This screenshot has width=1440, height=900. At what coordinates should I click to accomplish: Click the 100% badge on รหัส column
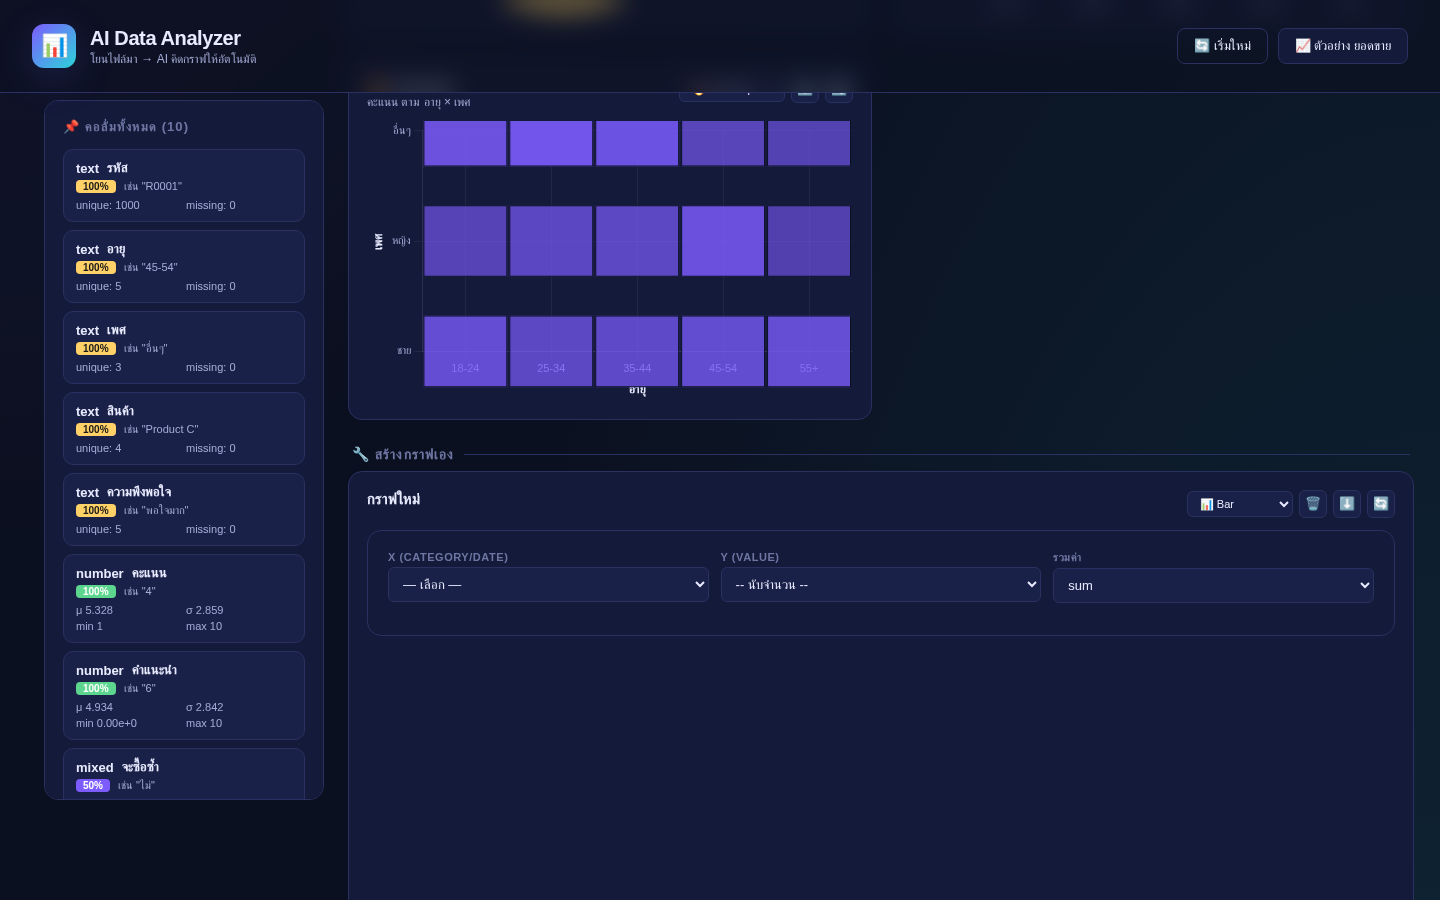96,187
